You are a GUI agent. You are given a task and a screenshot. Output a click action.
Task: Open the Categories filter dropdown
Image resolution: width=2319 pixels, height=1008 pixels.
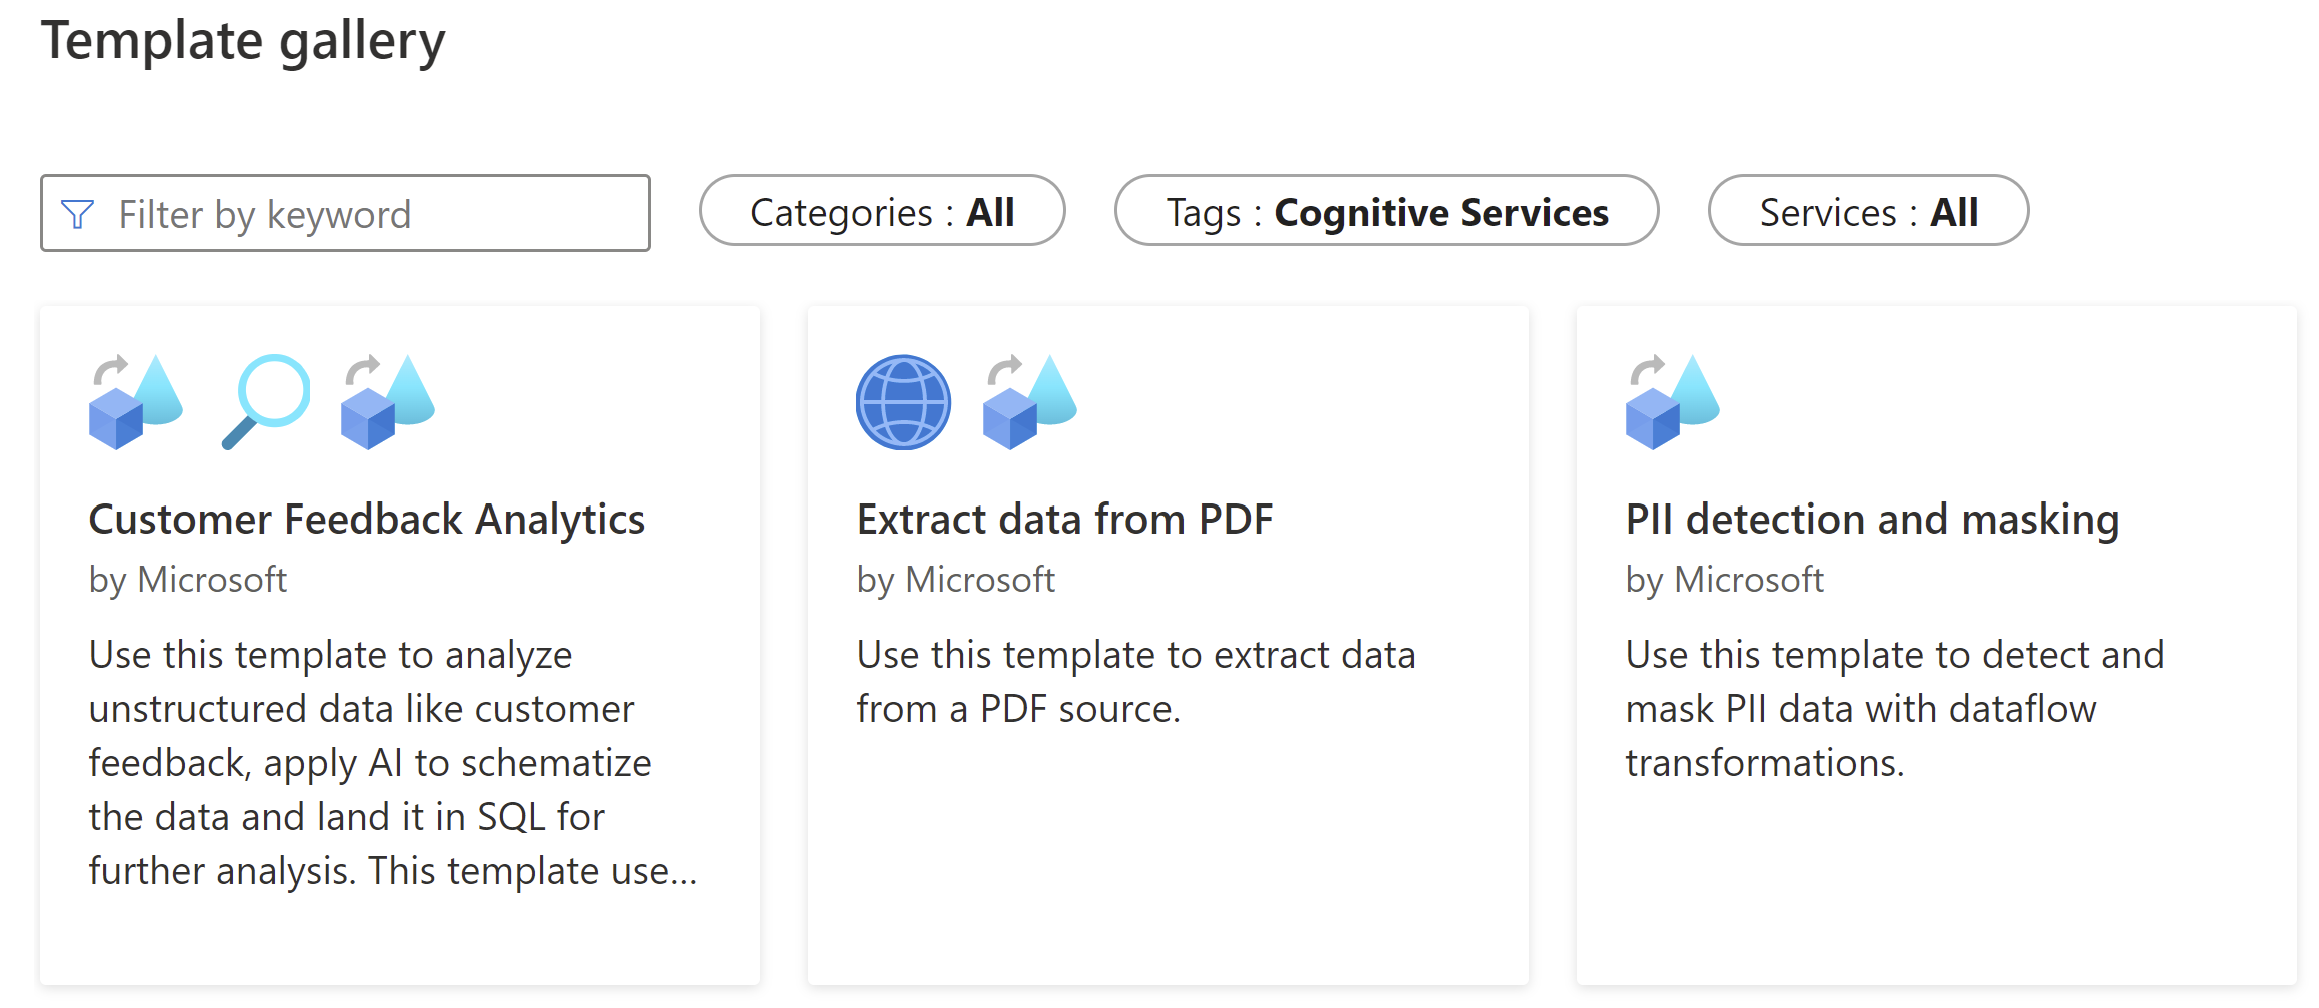[x=882, y=212]
